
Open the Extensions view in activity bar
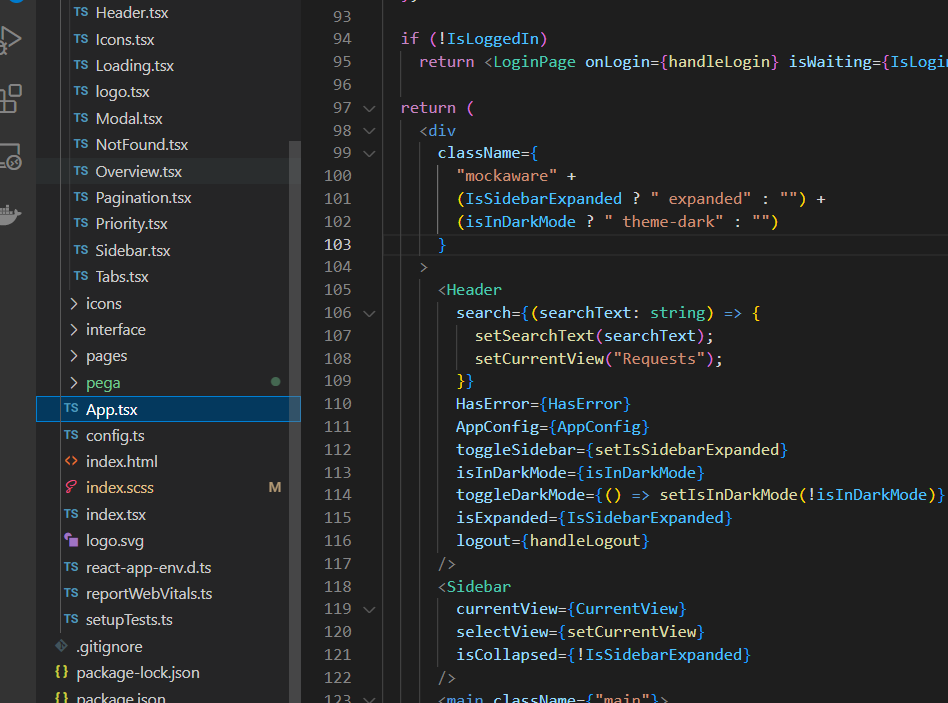[x=10, y=98]
